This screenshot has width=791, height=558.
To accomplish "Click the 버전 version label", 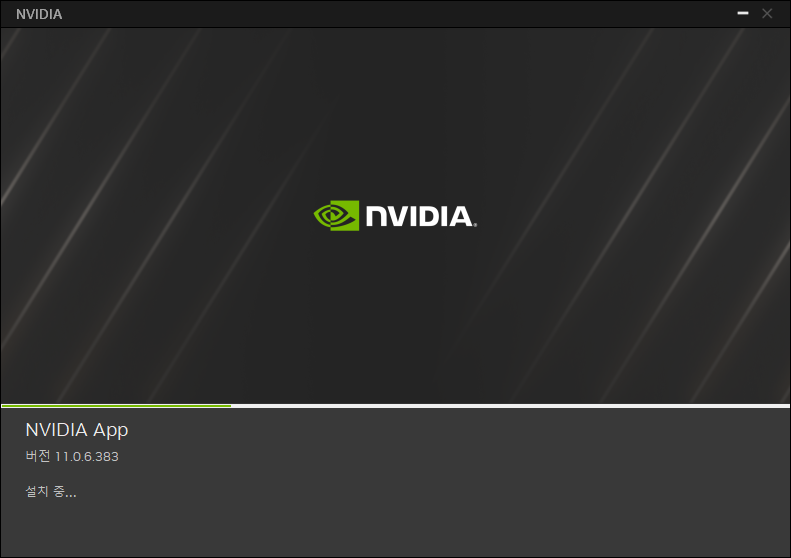I will [38, 456].
